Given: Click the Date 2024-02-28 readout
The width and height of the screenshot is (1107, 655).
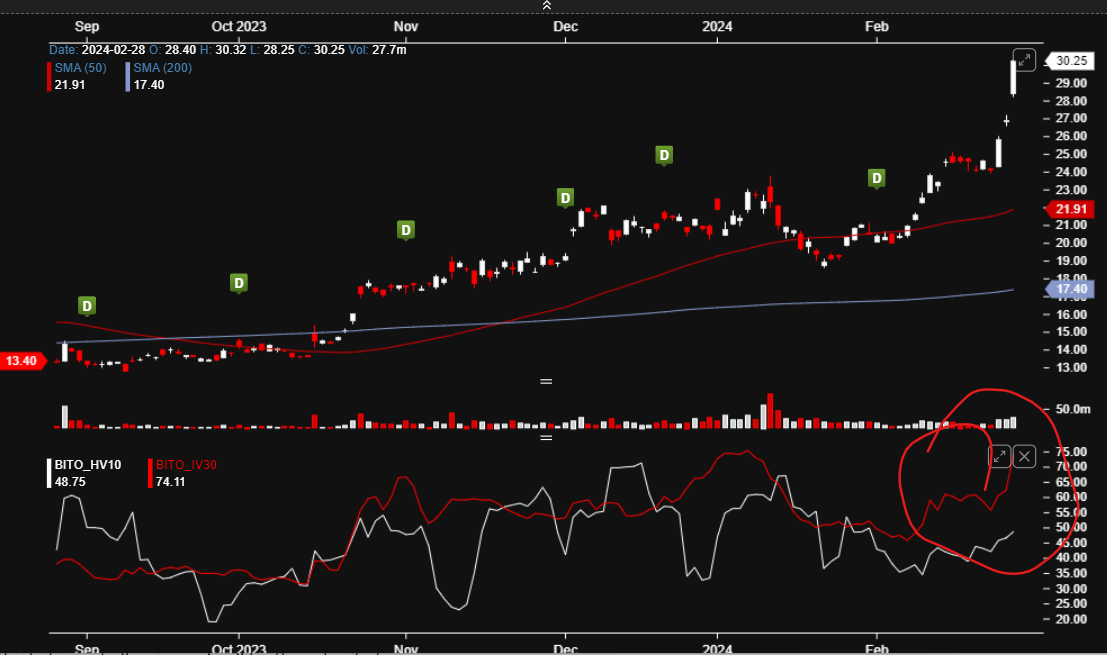Looking at the screenshot, I should (x=97, y=49).
